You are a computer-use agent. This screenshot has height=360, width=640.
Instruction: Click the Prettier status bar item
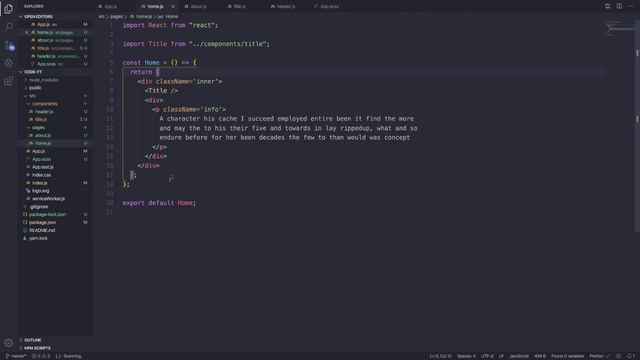click(x=599, y=356)
